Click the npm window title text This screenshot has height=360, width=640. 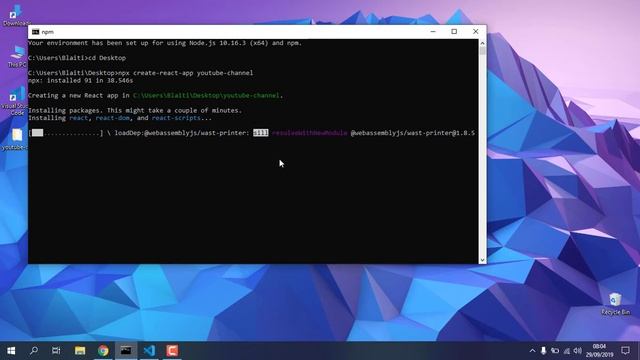tap(47, 32)
